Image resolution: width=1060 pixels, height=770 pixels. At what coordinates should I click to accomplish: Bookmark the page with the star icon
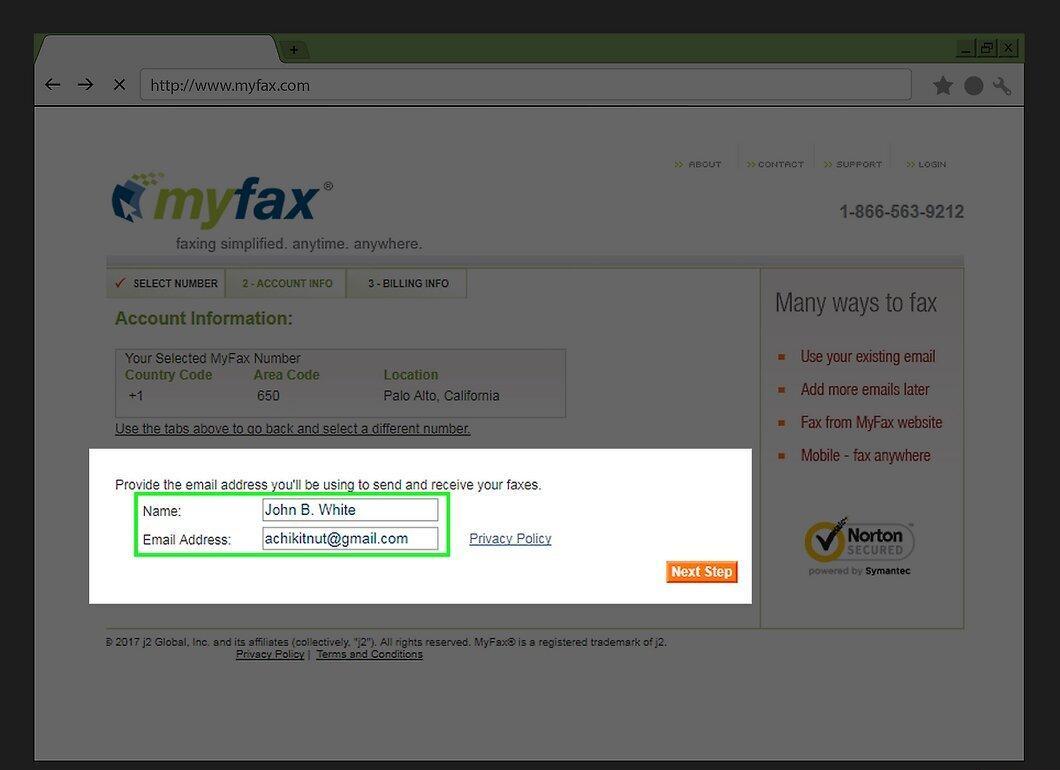(x=942, y=85)
